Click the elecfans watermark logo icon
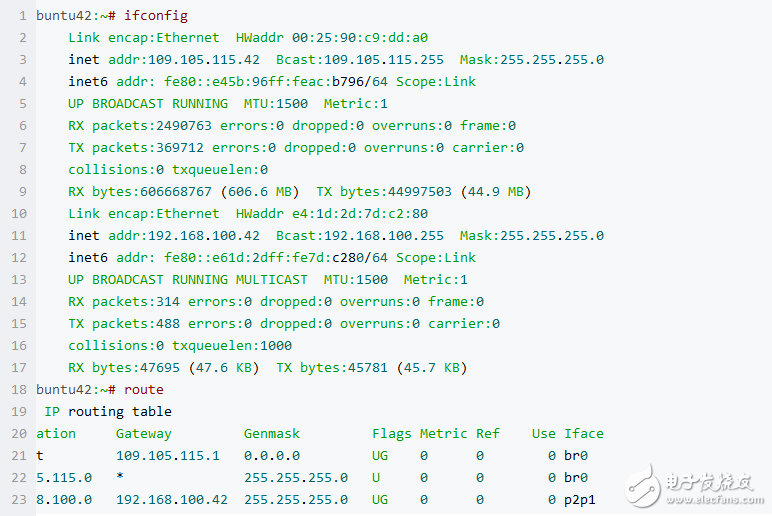772x516 pixels. (x=643, y=486)
